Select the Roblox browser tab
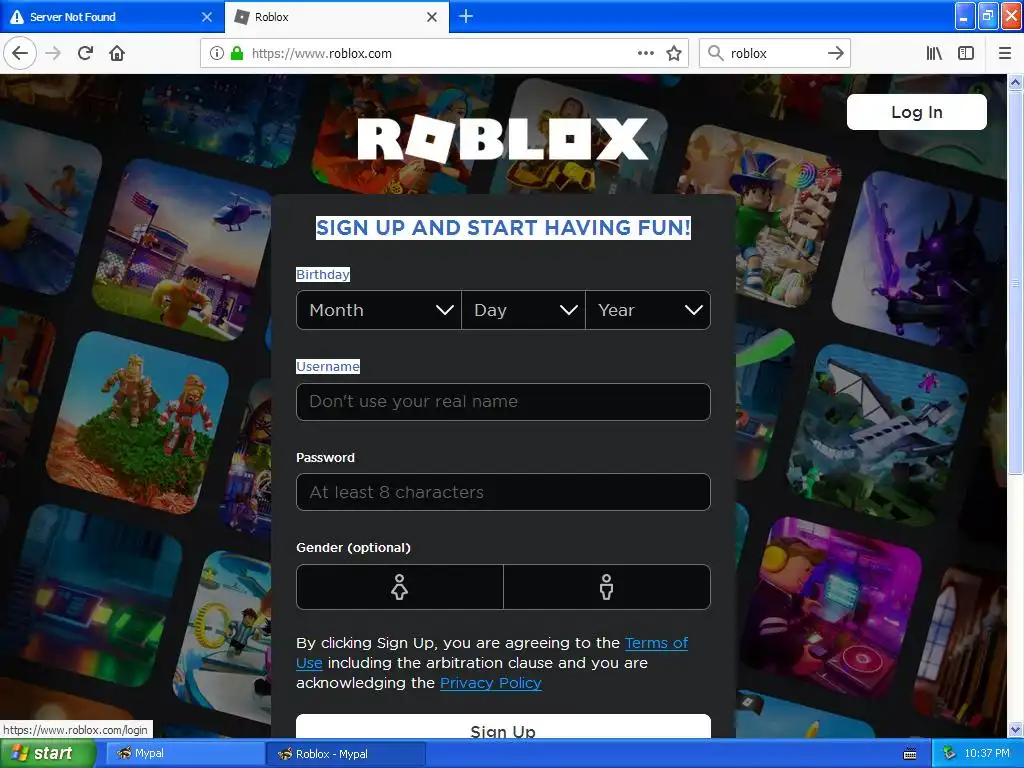The width and height of the screenshot is (1024, 768). click(x=336, y=17)
